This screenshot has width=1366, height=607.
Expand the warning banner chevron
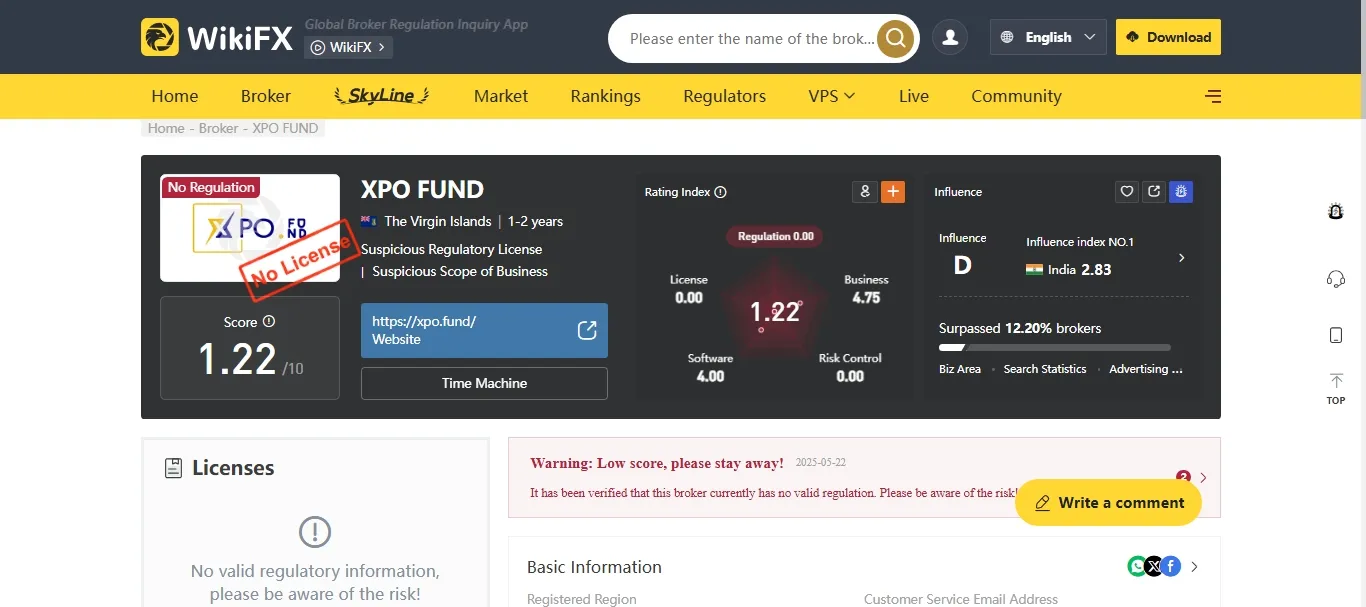(x=1203, y=478)
